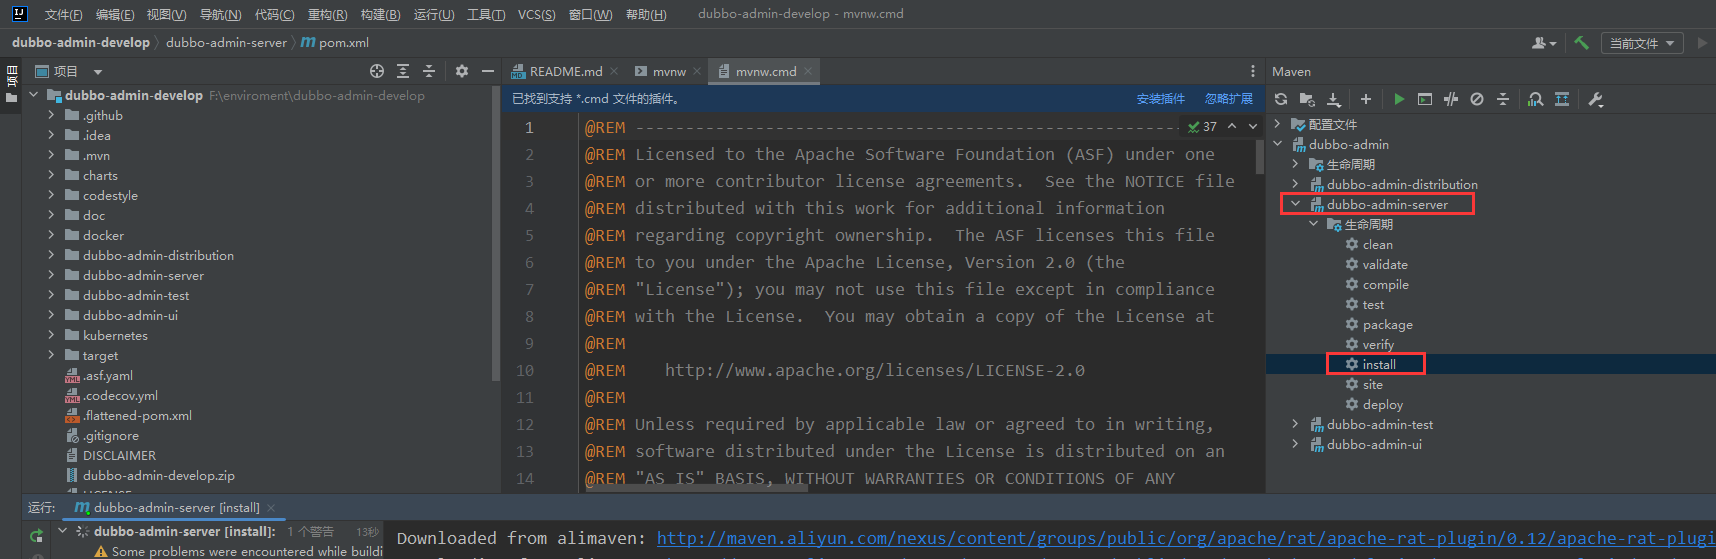Expand the .github folder

pos(51,115)
